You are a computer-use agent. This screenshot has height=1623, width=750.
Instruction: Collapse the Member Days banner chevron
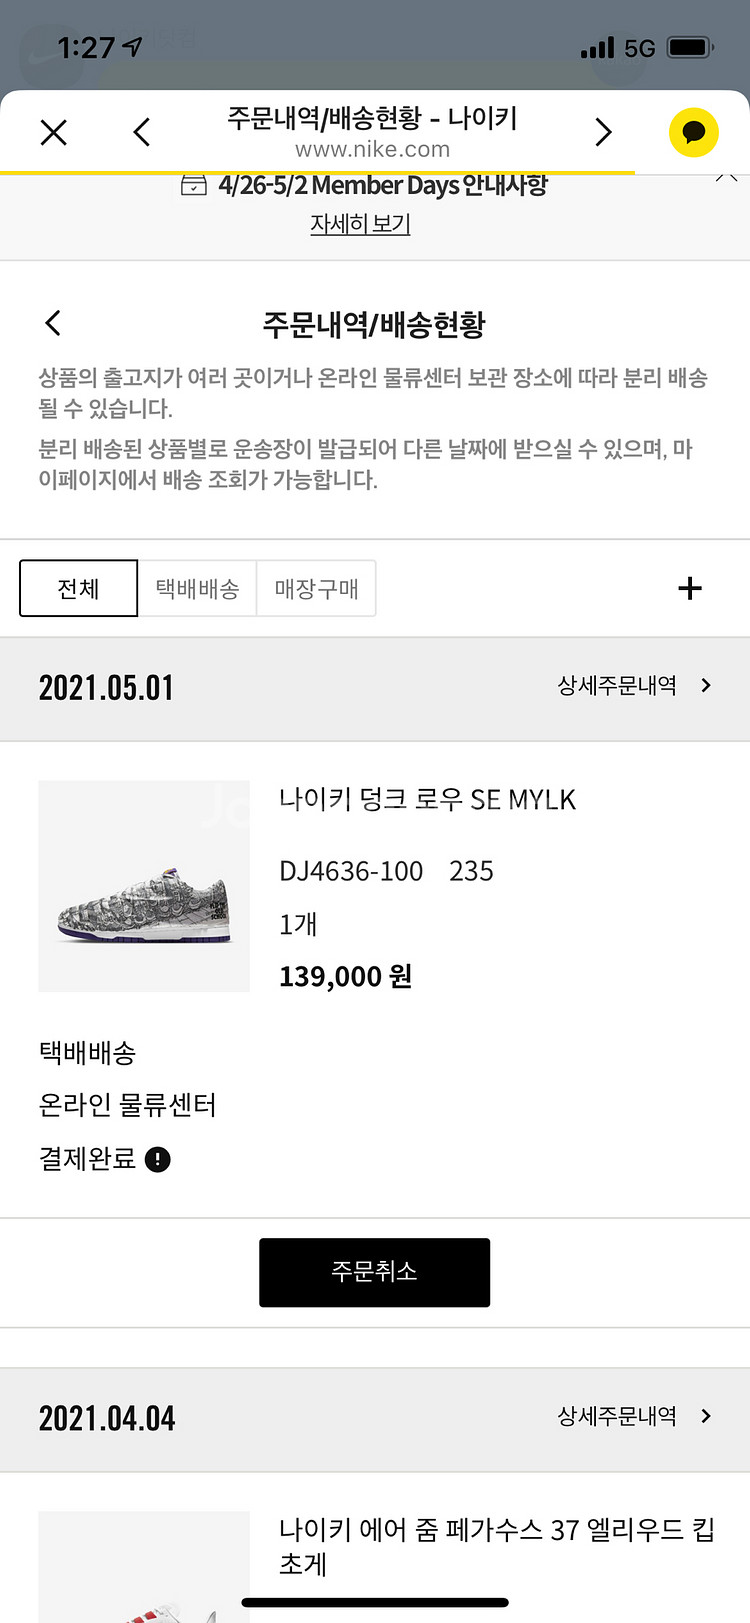pyautogui.click(x=726, y=178)
